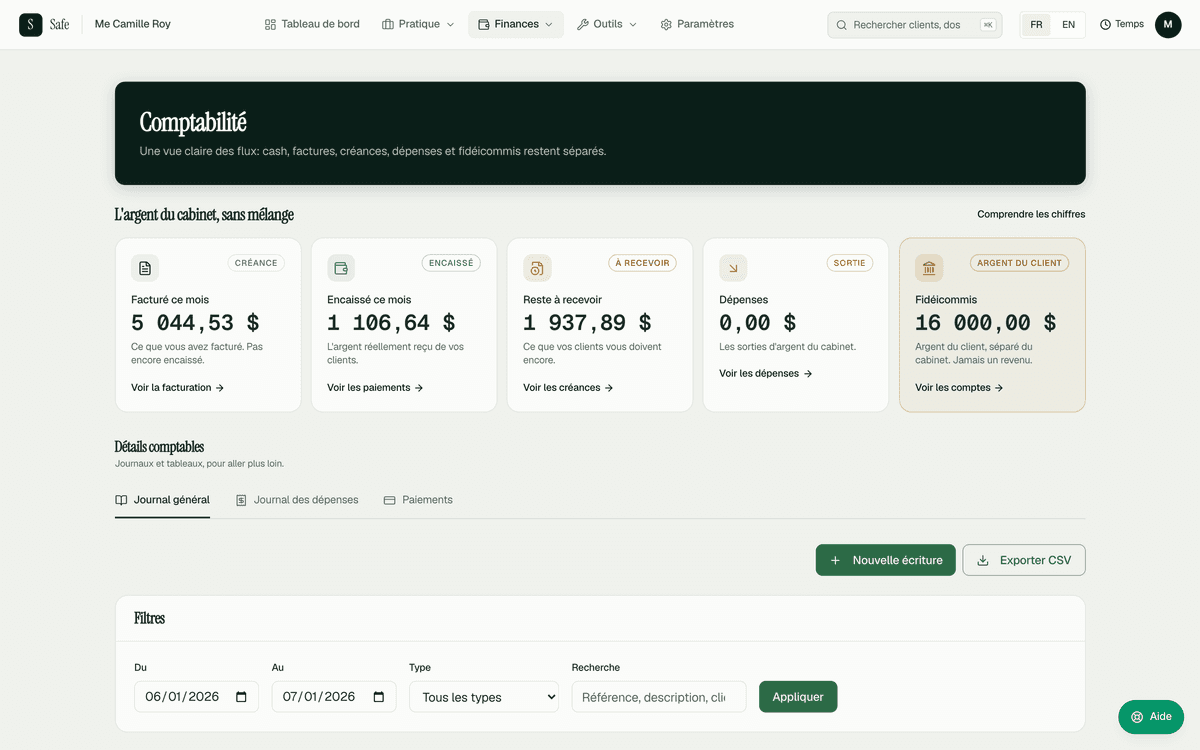Open the Aide help button

click(x=1151, y=717)
